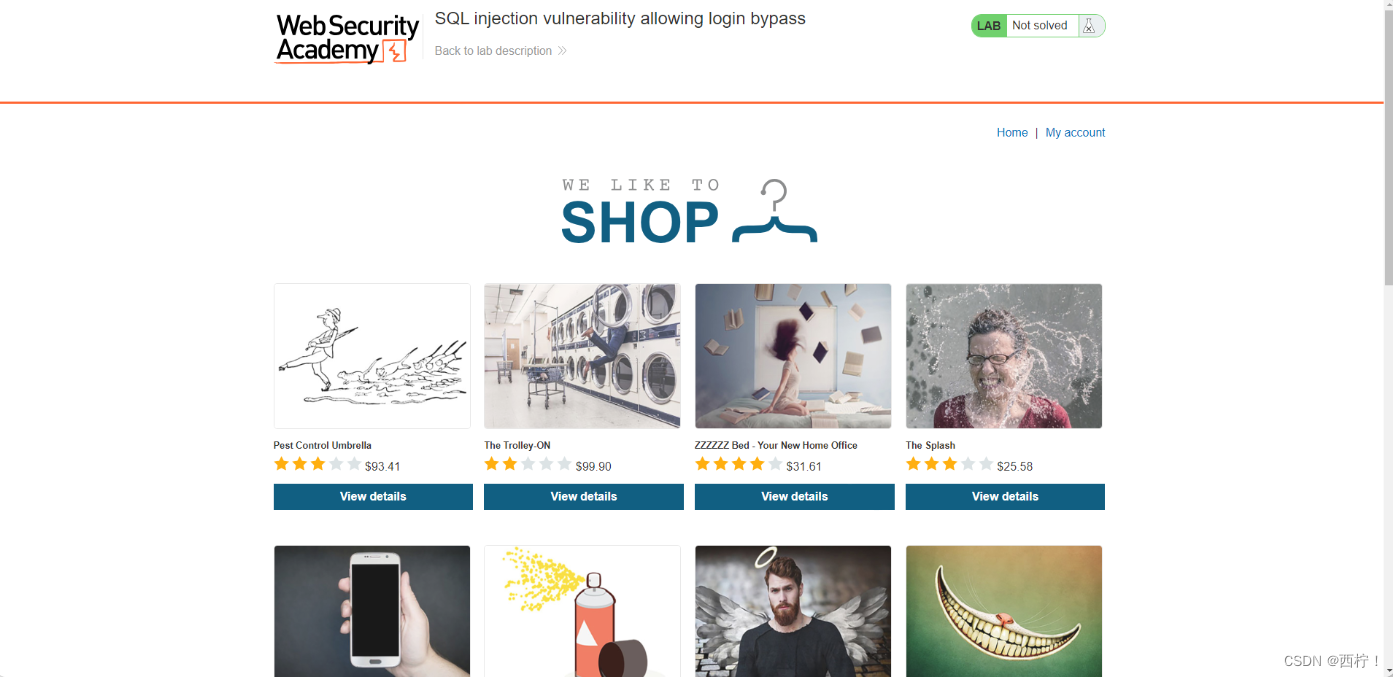
Task: Click the star rating of Pest Control Umbrella
Action: [318, 465]
